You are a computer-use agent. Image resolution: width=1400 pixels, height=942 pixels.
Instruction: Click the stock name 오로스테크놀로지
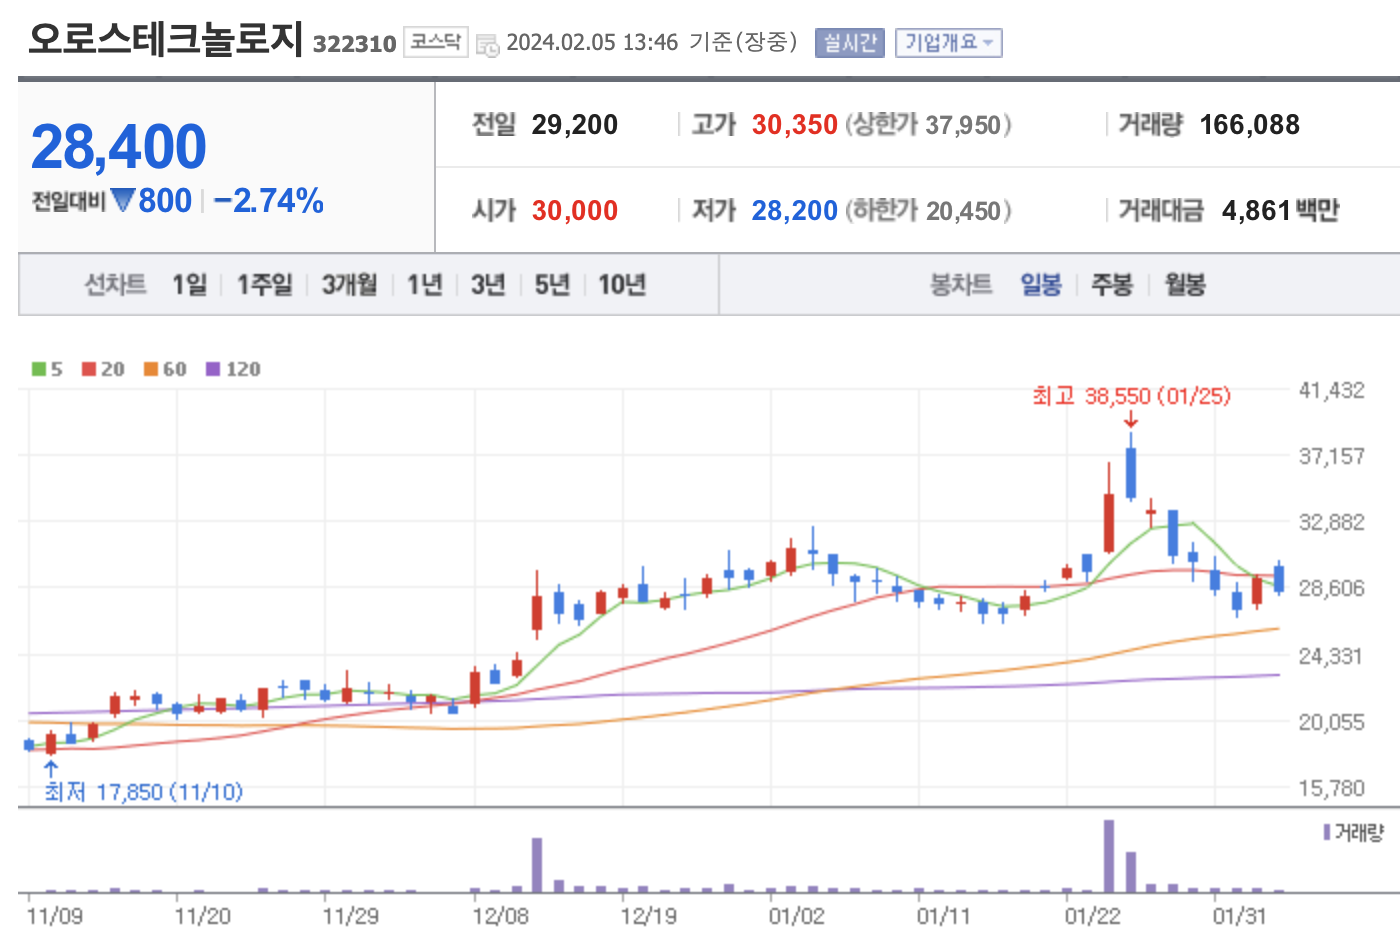click(165, 38)
